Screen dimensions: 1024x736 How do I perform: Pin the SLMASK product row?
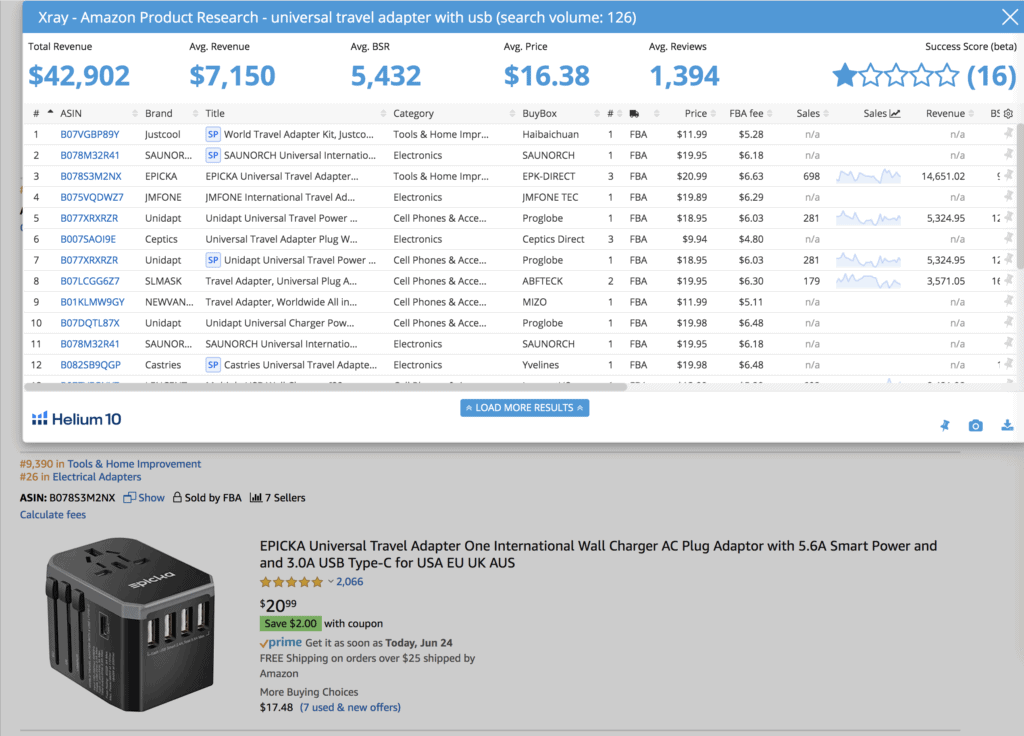[x=1008, y=280]
